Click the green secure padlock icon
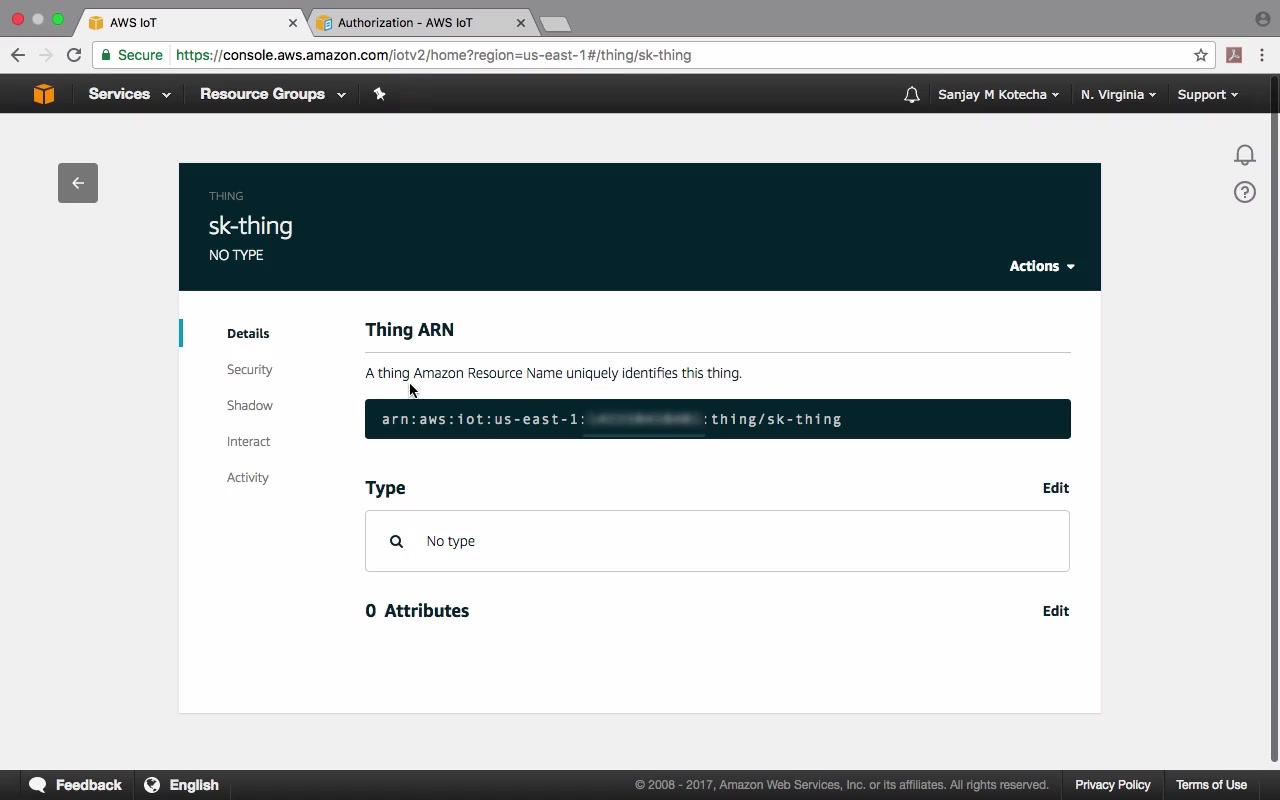1280x800 pixels. [x=106, y=55]
